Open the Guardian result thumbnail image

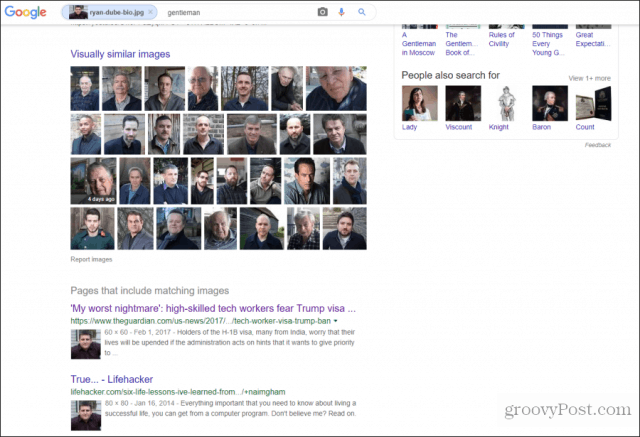(x=86, y=344)
